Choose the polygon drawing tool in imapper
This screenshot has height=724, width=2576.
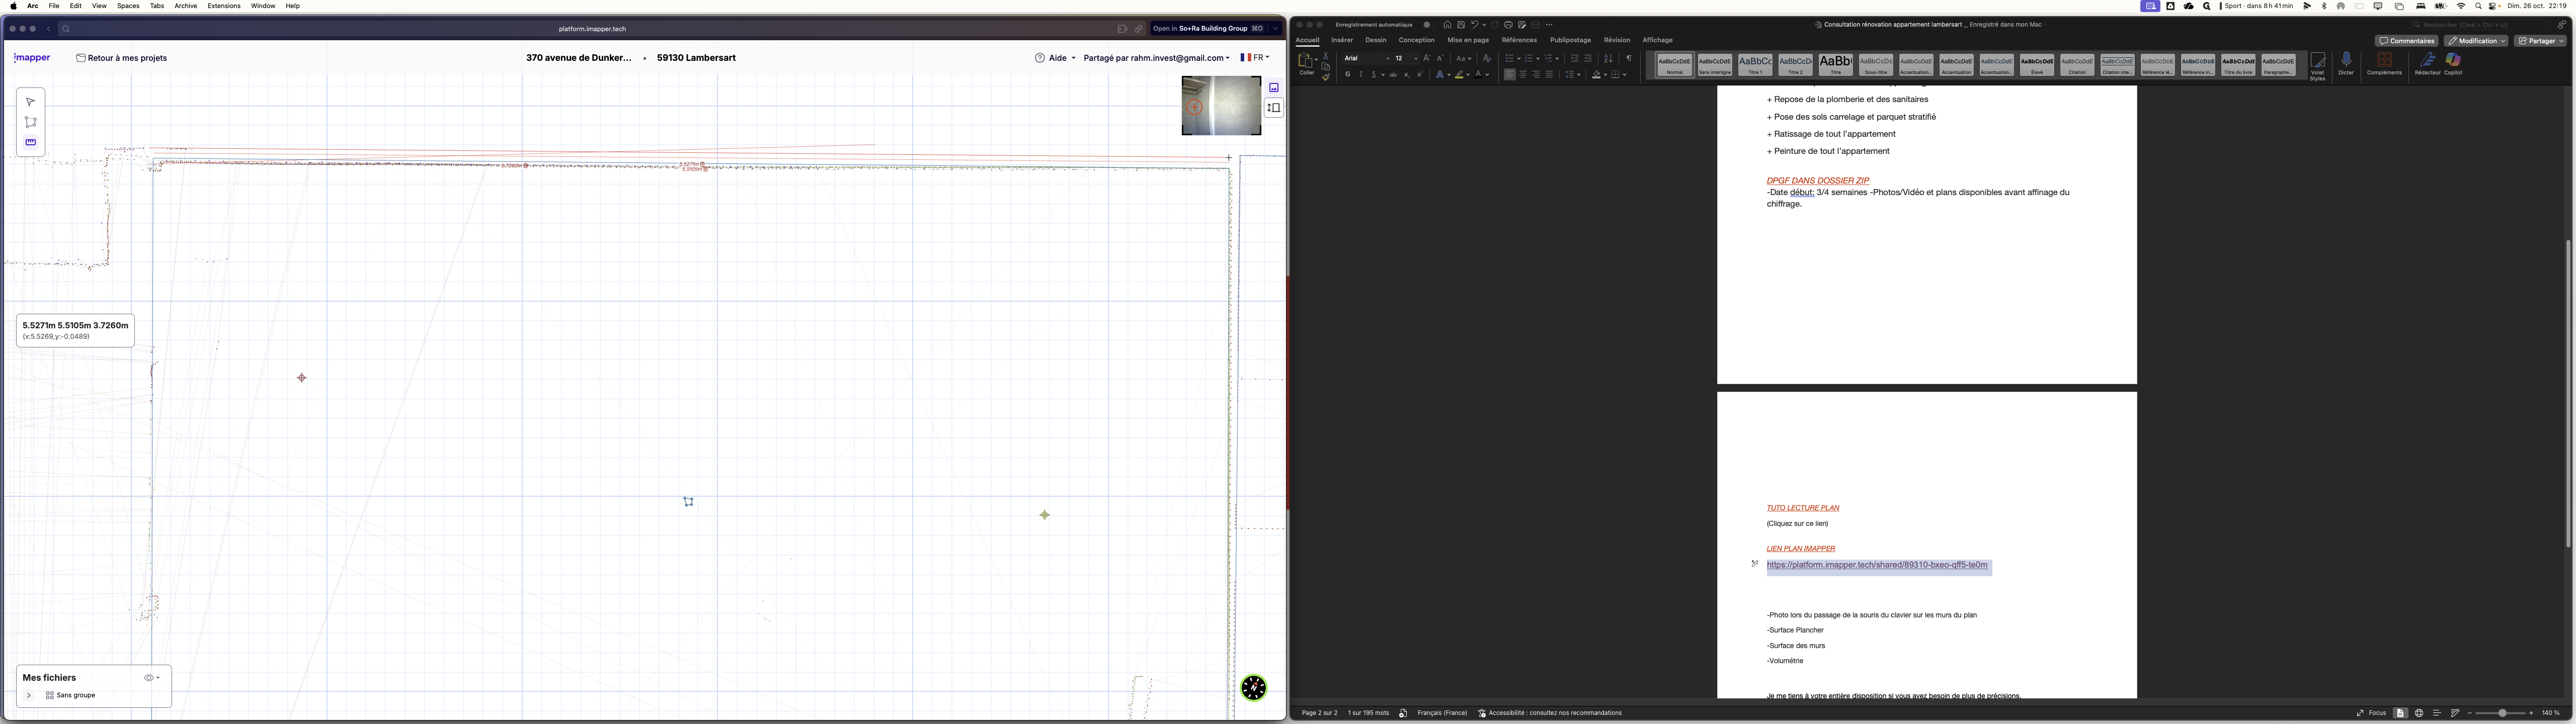(30, 121)
